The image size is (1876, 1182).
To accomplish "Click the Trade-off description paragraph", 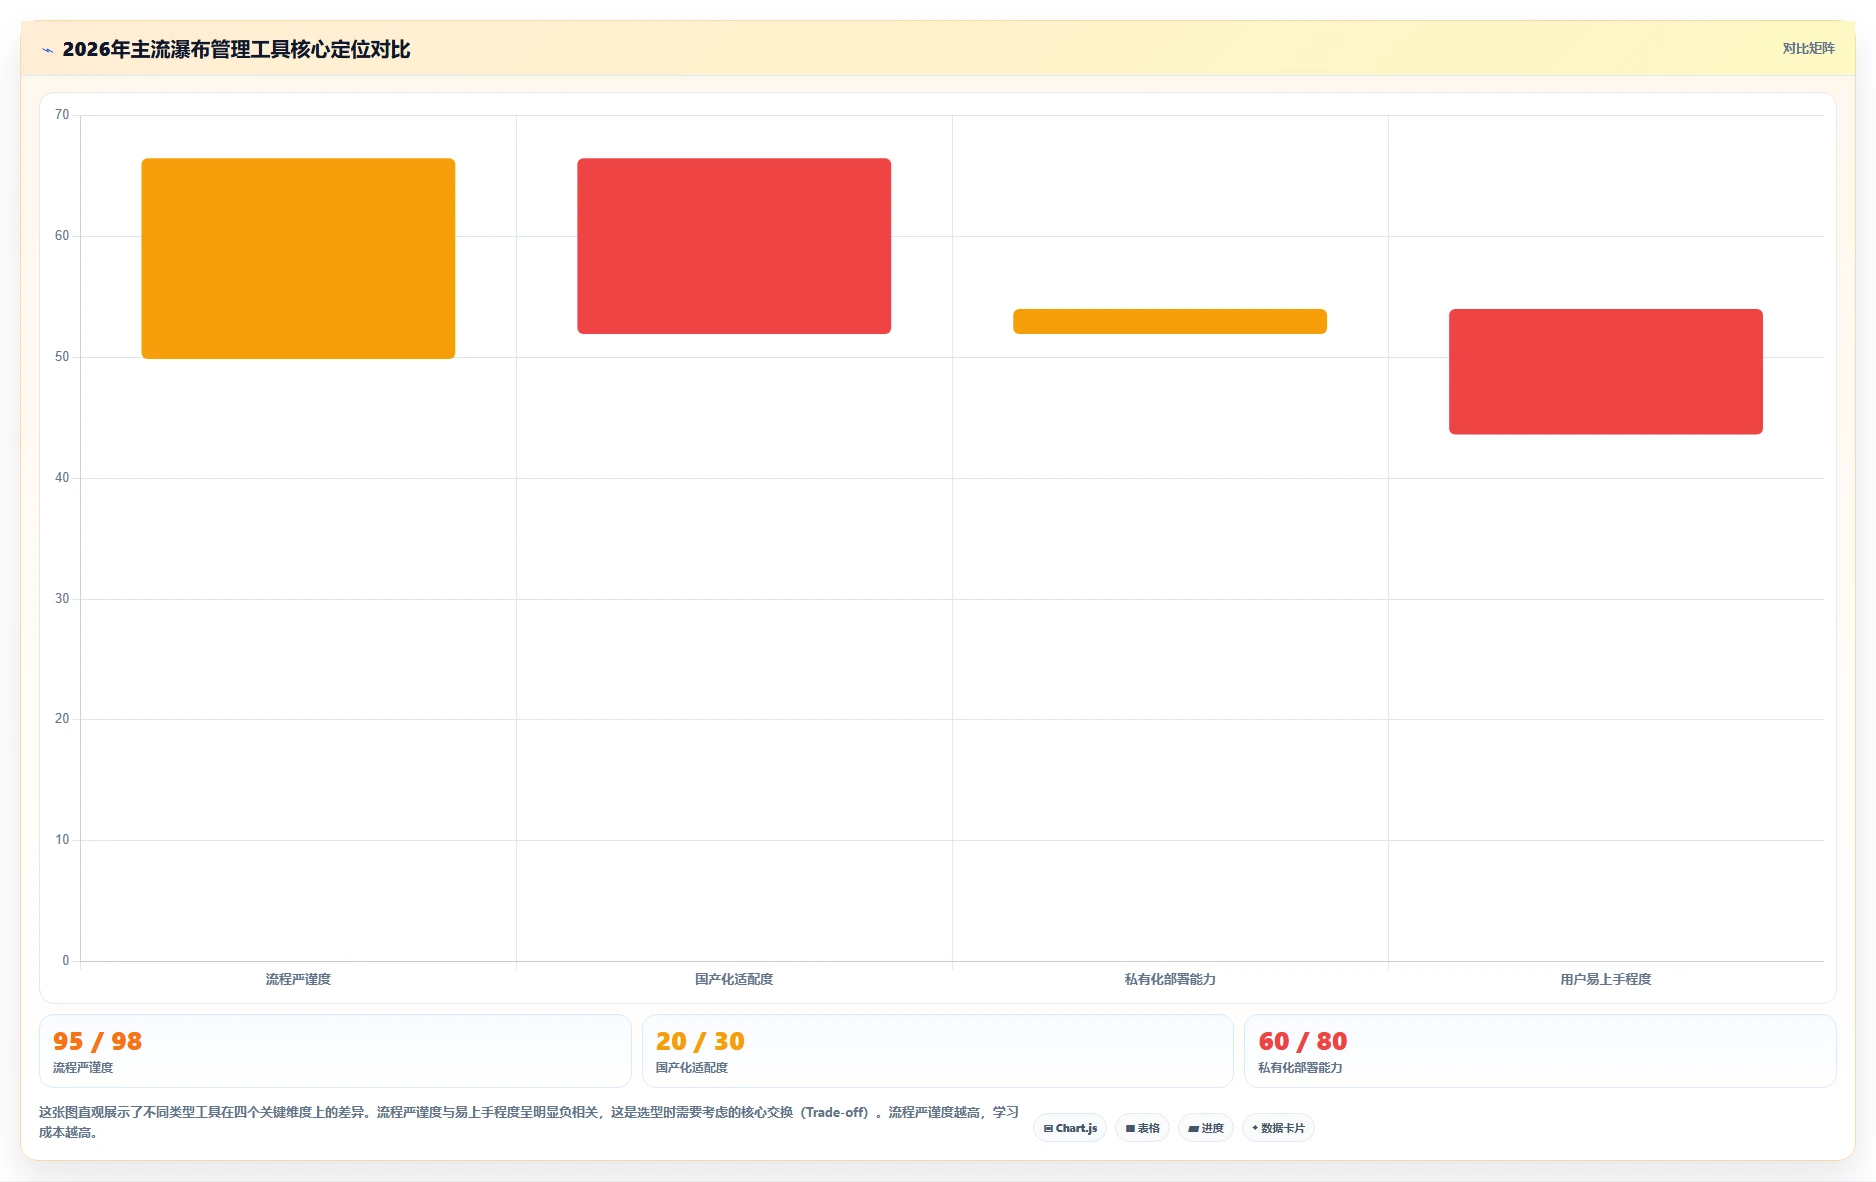I will click(529, 1122).
